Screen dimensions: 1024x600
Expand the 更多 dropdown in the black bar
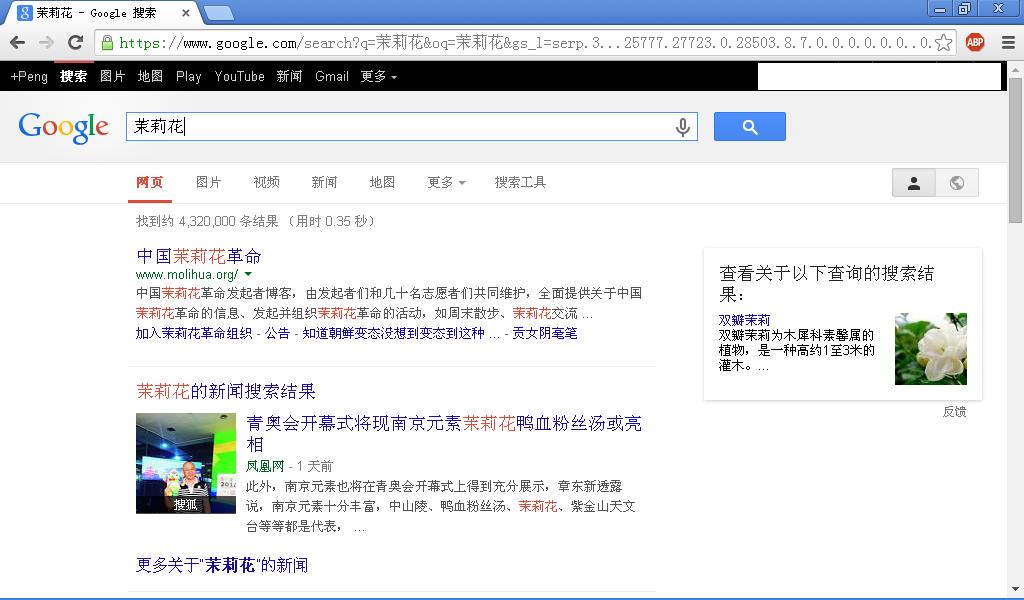(x=379, y=76)
